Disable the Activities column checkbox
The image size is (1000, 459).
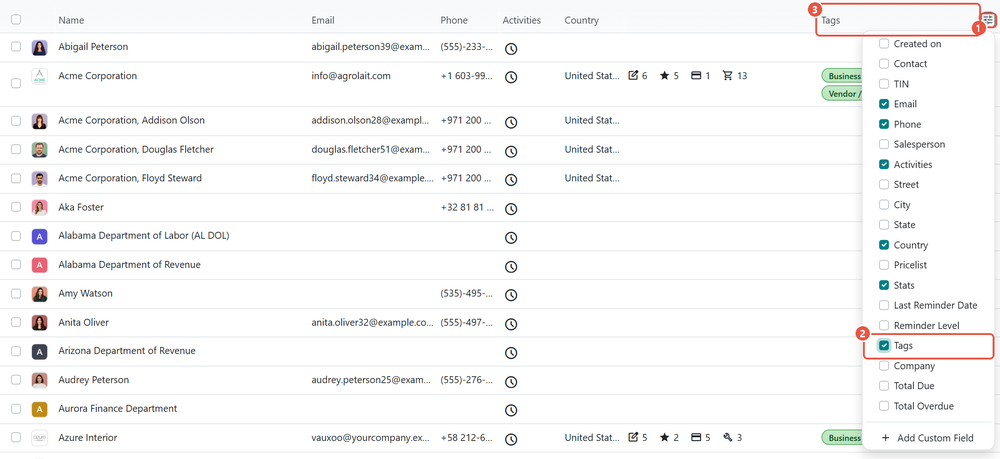point(884,164)
